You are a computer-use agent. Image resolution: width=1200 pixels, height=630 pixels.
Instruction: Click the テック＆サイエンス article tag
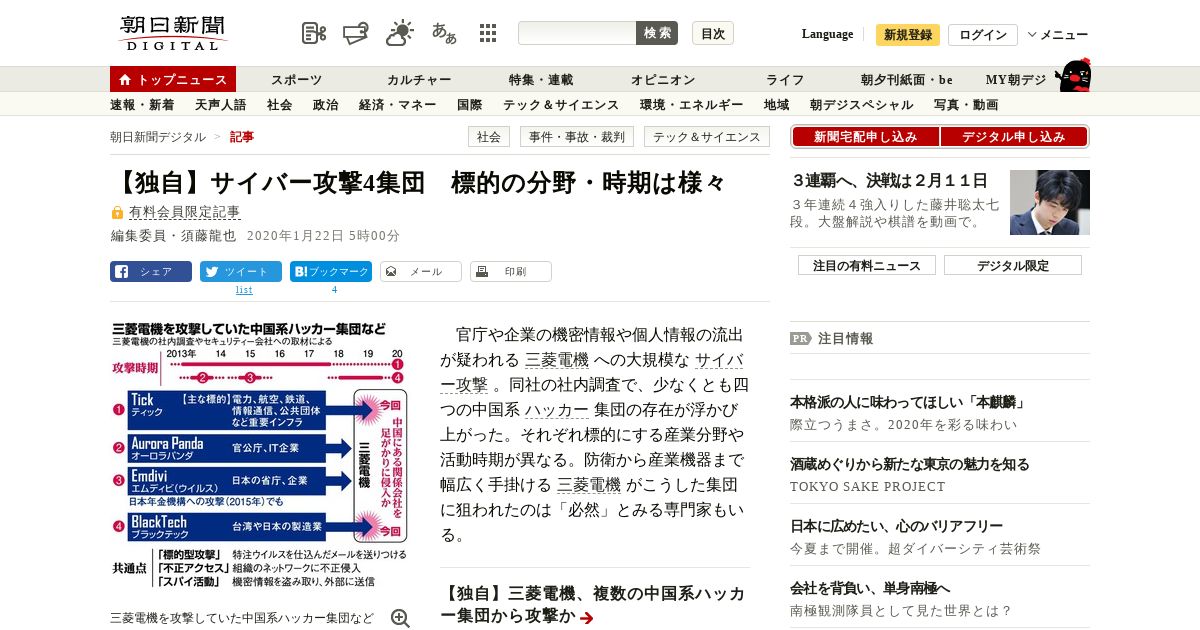pyautogui.click(x=707, y=137)
